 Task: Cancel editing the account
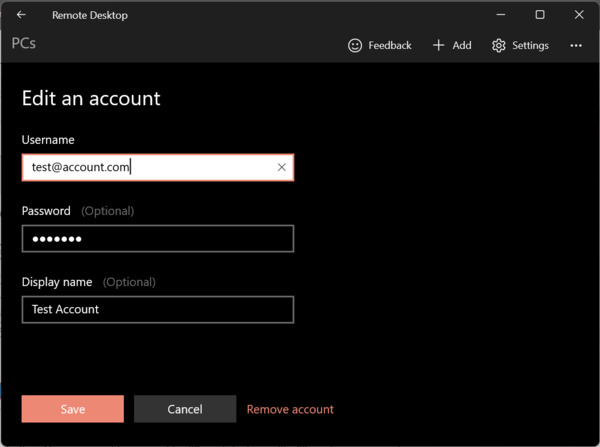point(185,409)
